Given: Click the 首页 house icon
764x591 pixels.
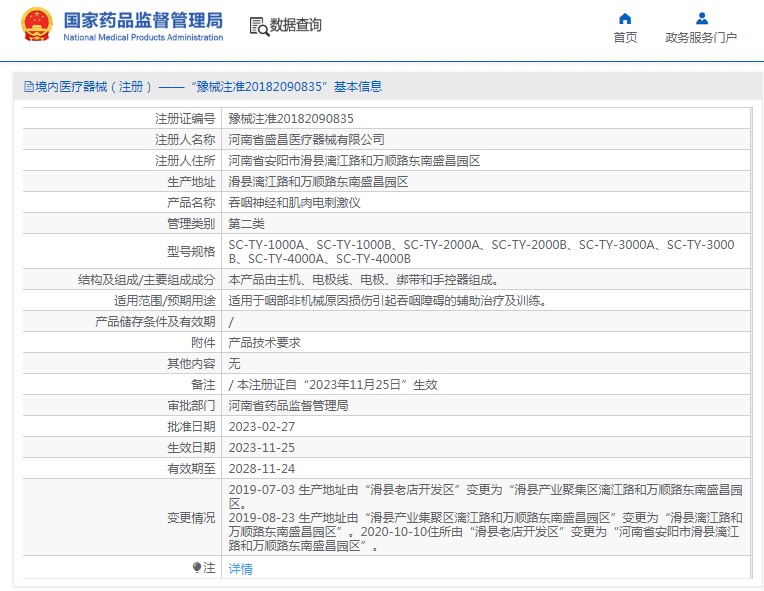Looking at the screenshot, I should pos(625,18).
